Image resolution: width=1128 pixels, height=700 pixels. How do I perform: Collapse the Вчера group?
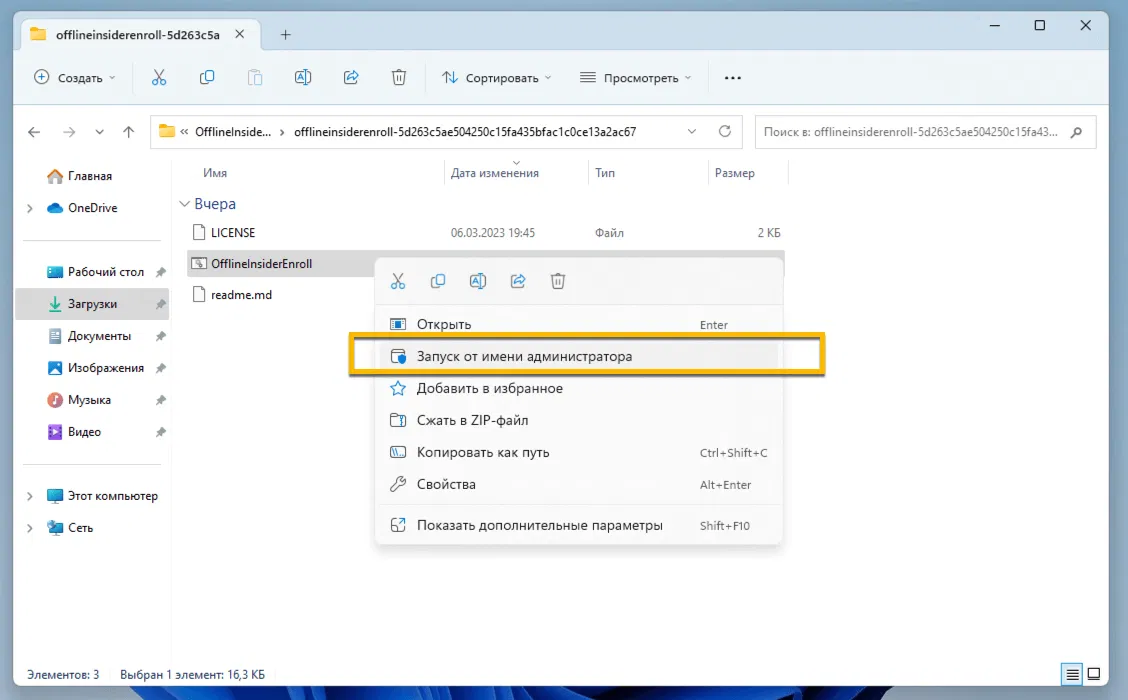click(184, 204)
